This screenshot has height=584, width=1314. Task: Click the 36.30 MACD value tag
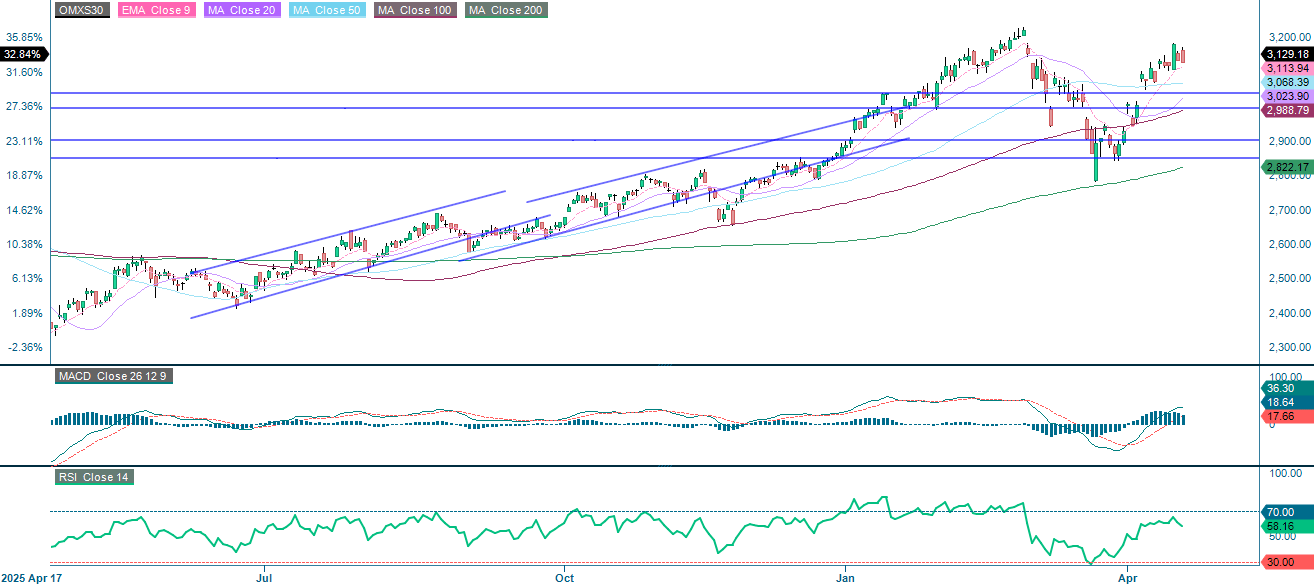pos(1286,387)
